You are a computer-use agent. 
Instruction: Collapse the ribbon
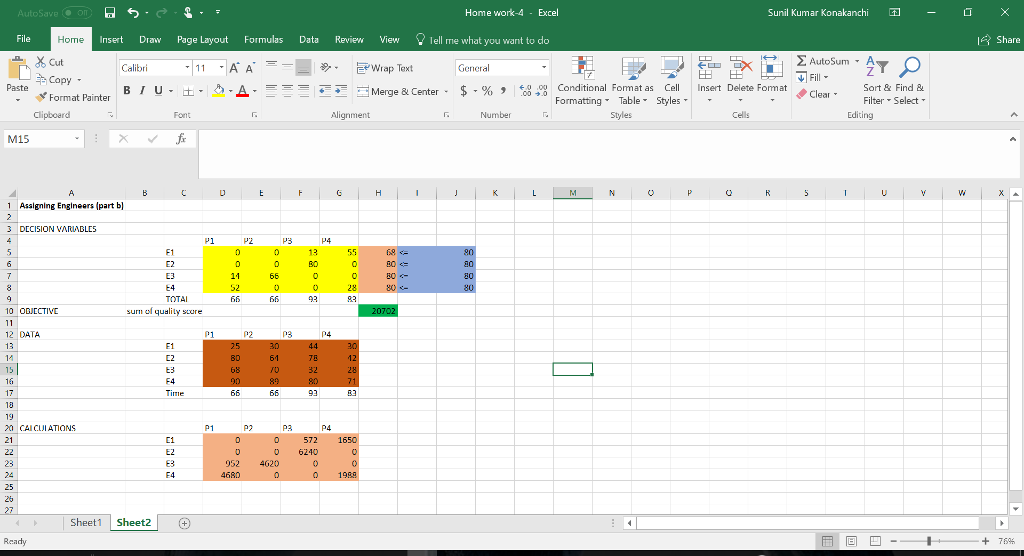click(x=1014, y=114)
